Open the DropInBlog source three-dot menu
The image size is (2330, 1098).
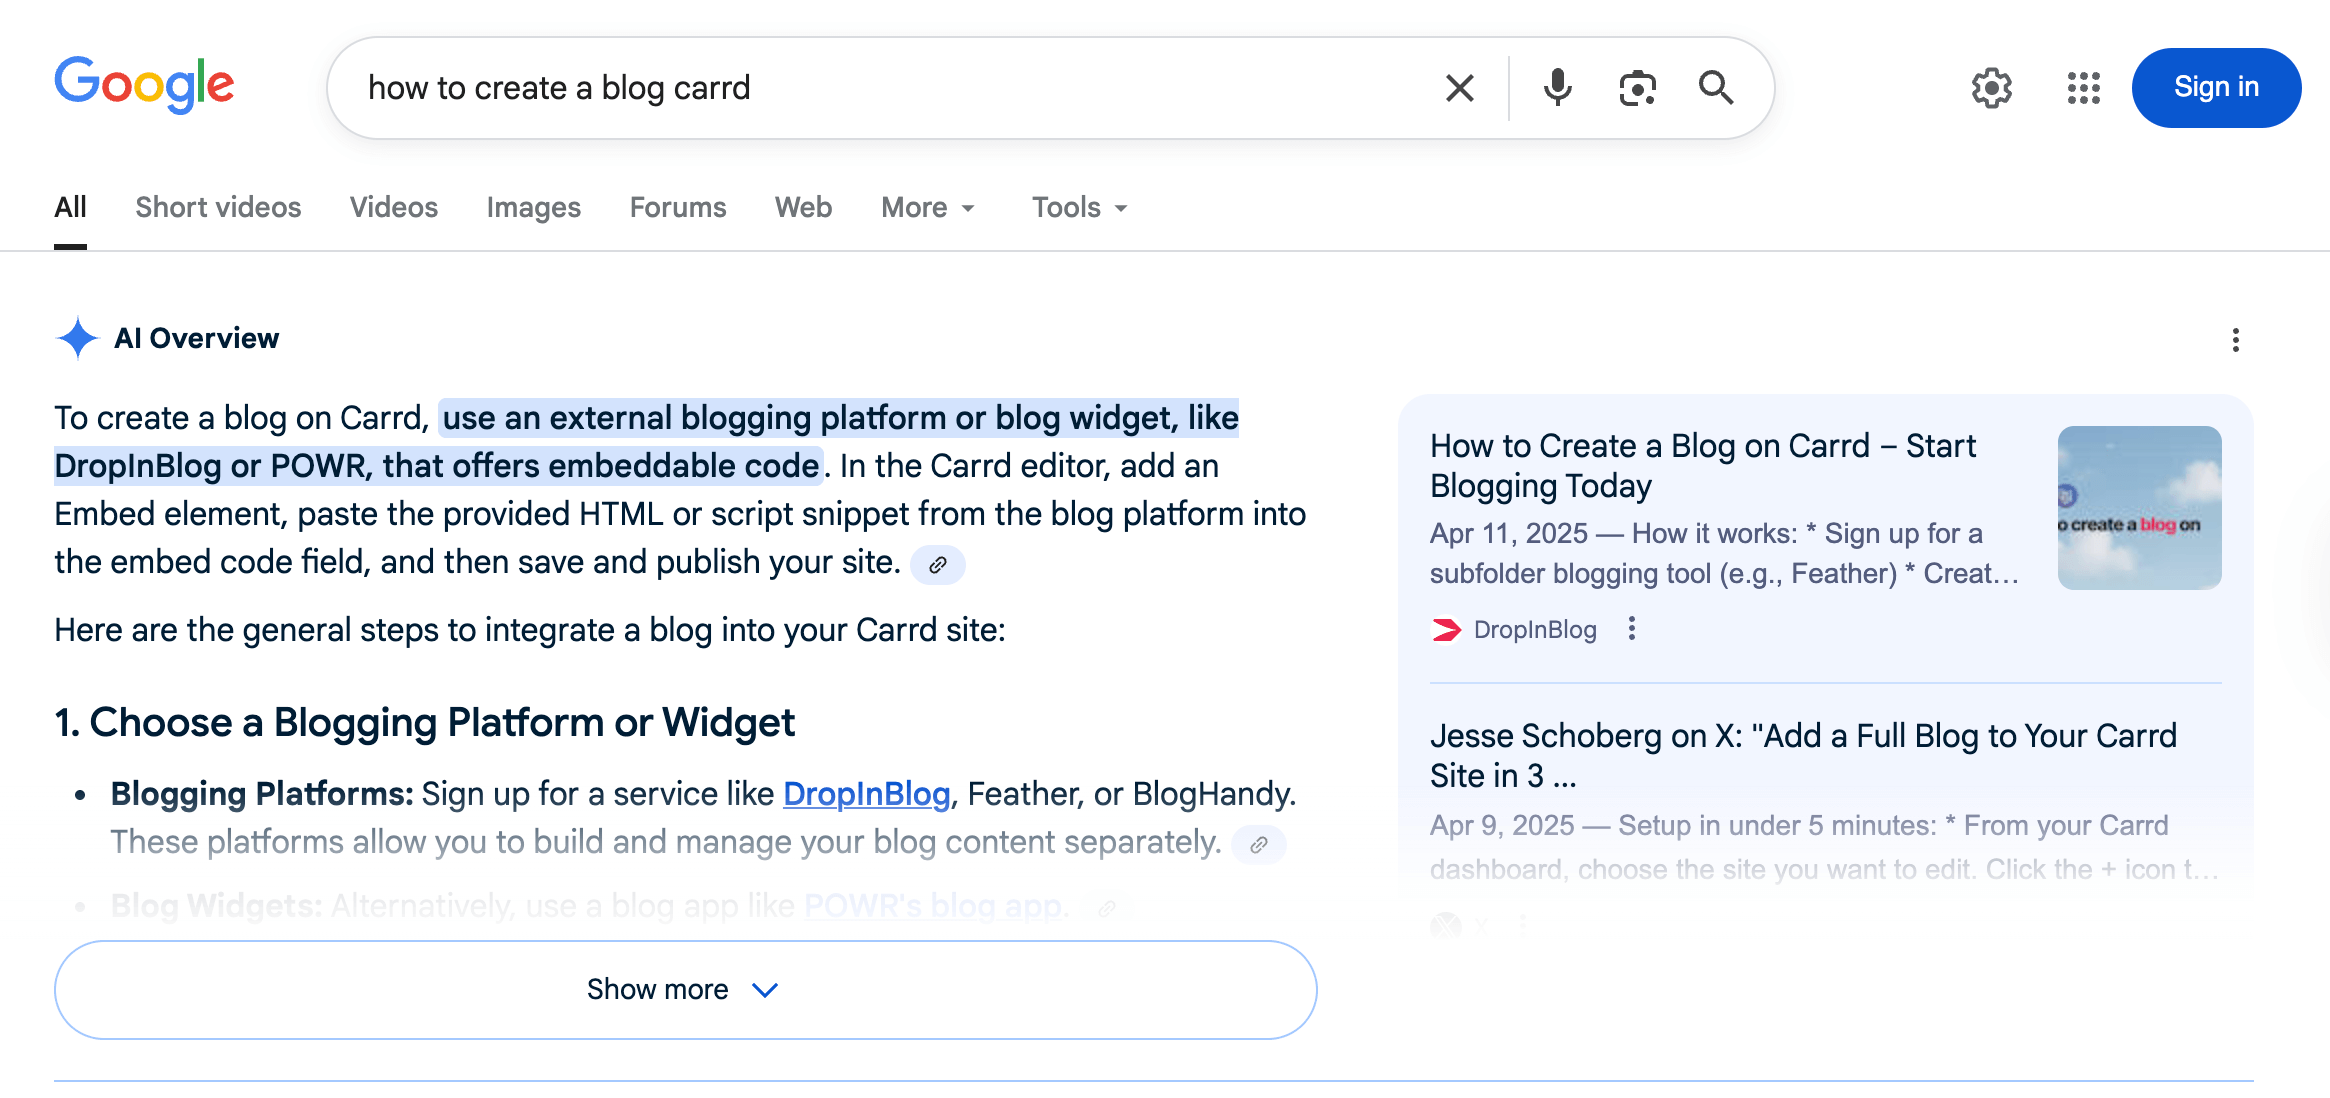pos(1632,629)
